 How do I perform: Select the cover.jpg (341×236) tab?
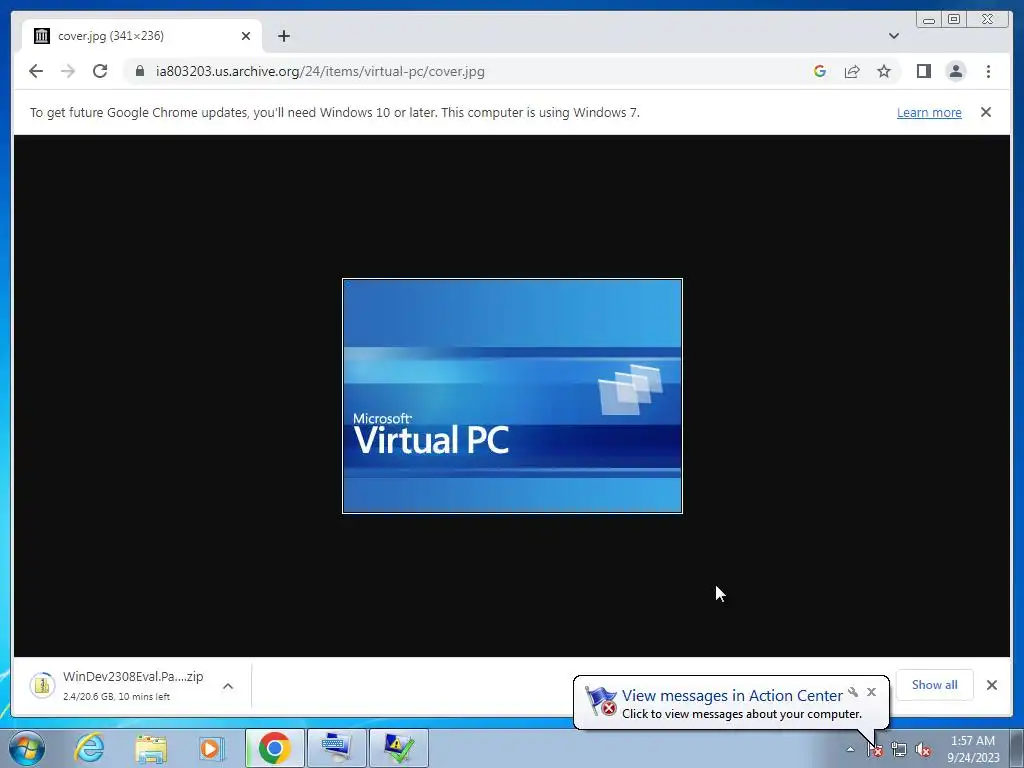click(142, 36)
